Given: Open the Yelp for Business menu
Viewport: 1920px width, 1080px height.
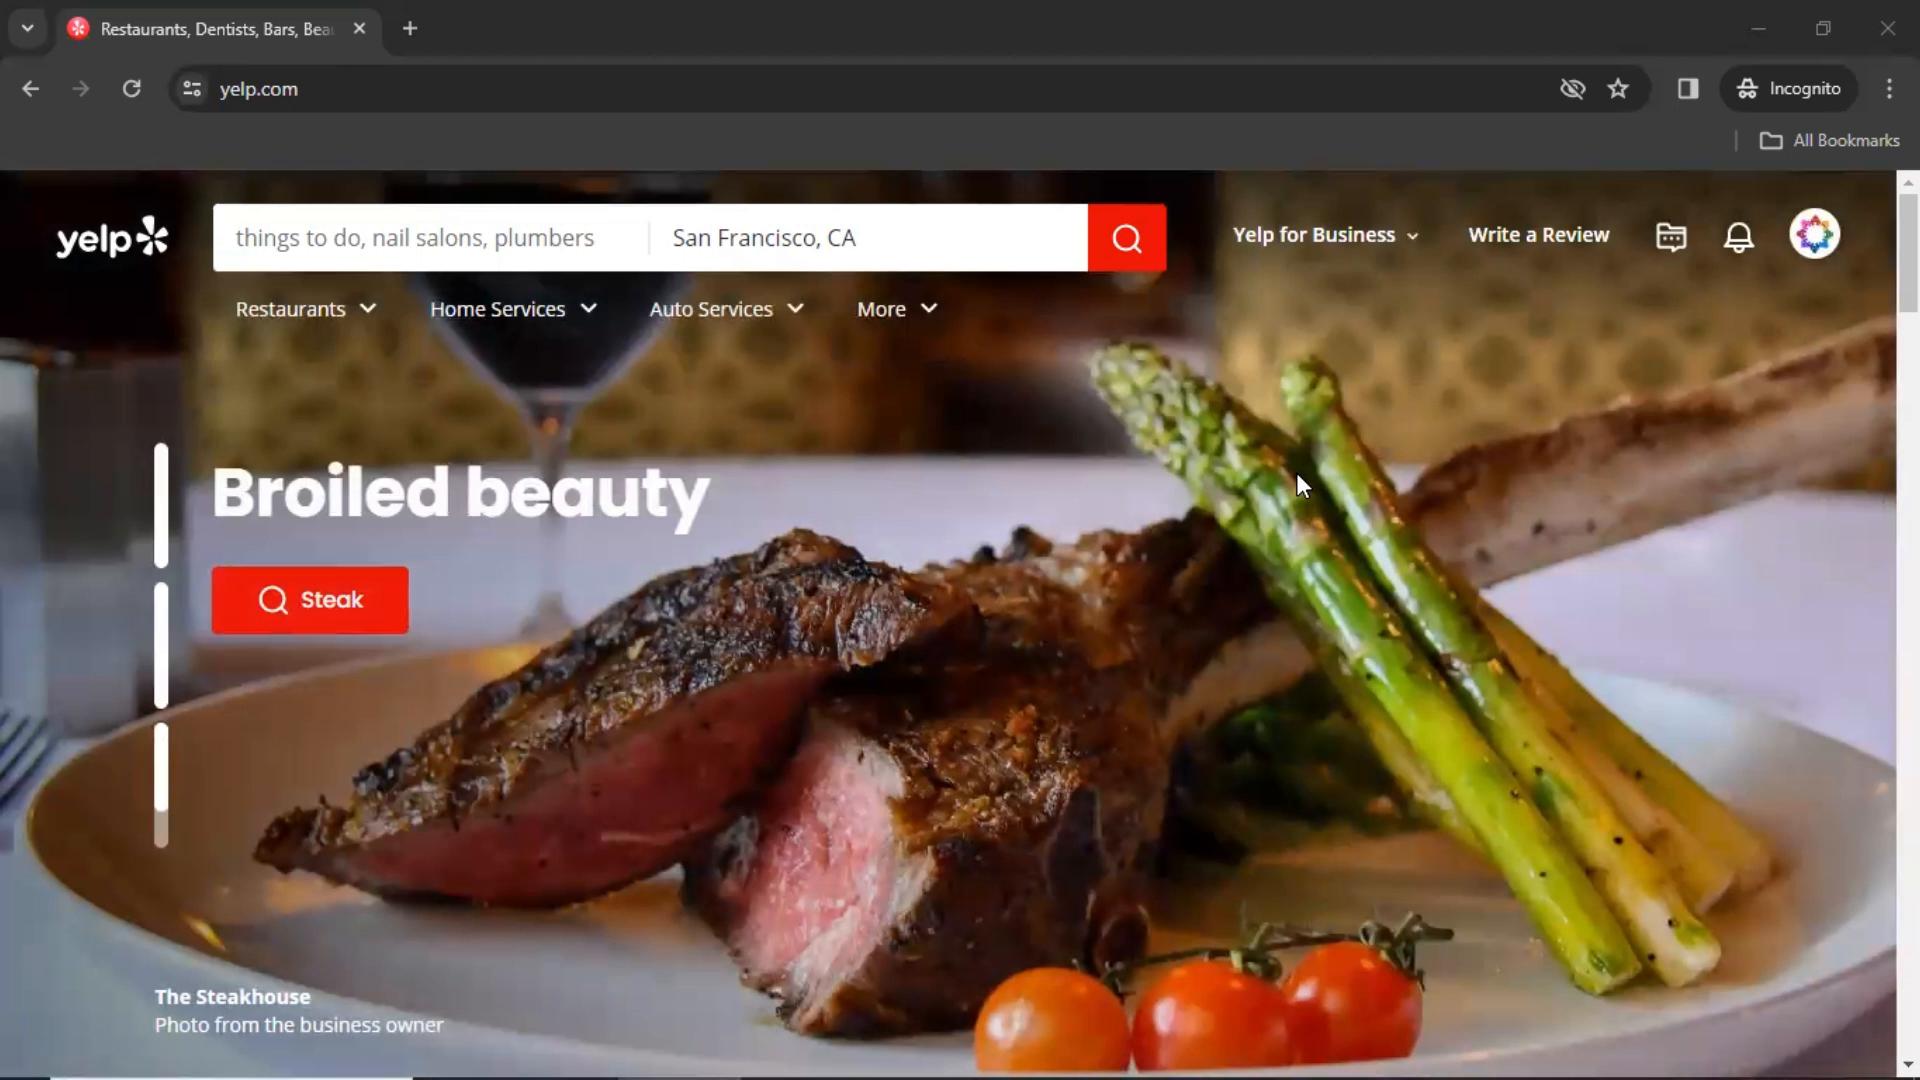Looking at the screenshot, I should (1324, 235).
